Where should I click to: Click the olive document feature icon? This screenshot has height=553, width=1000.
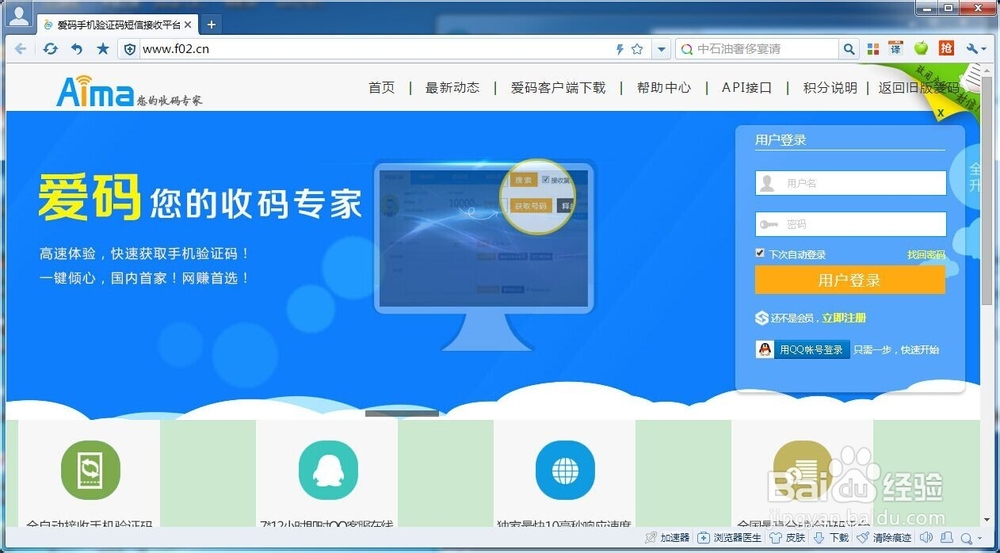tap(803, 470)
